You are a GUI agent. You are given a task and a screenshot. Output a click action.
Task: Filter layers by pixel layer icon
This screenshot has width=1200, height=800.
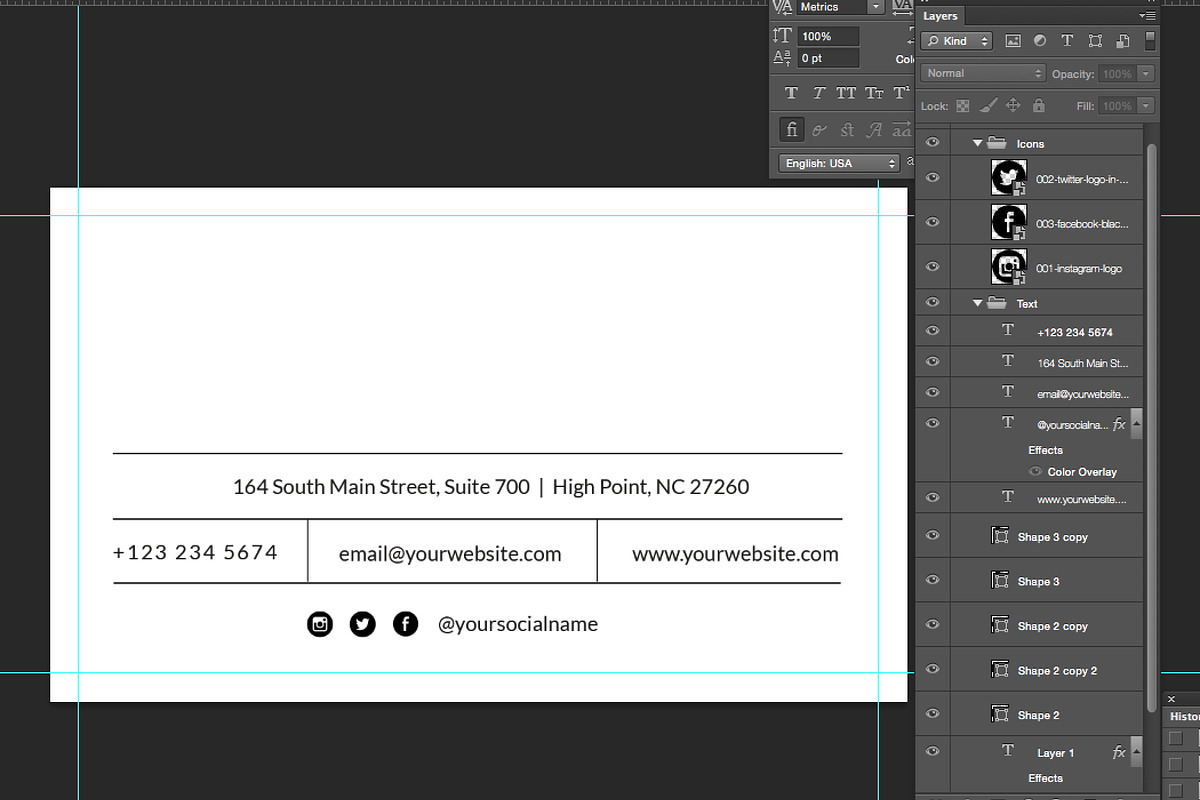click(x=1013, y=41)
